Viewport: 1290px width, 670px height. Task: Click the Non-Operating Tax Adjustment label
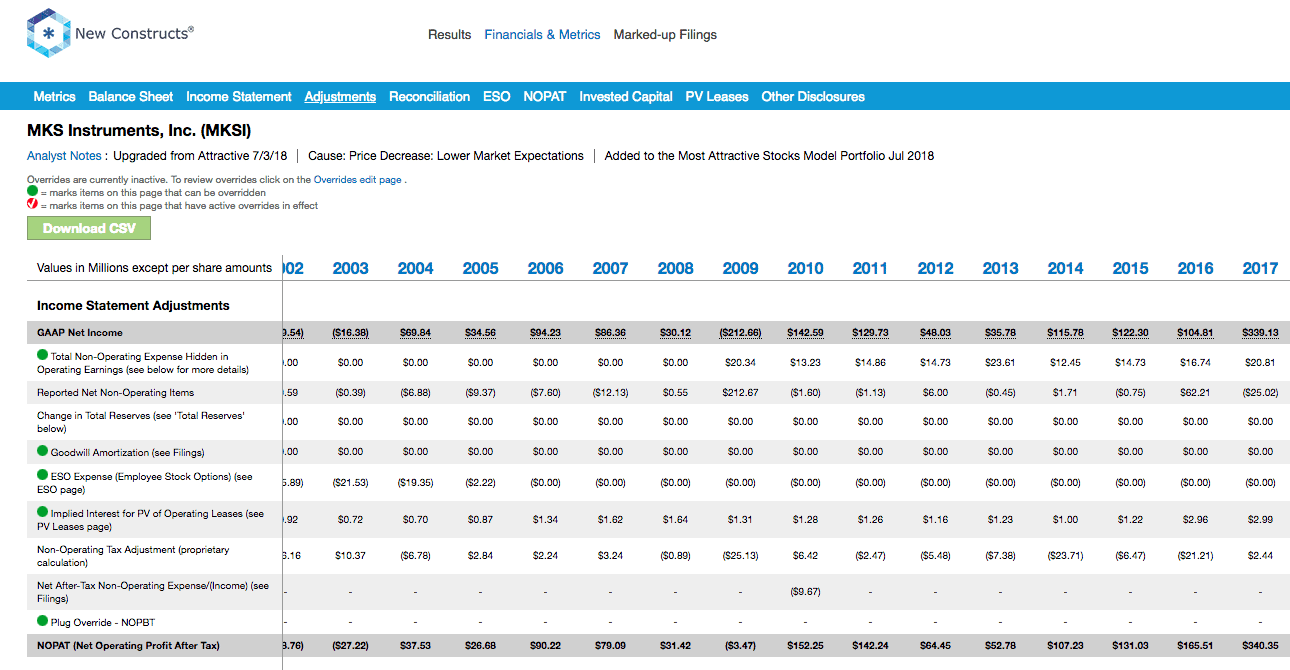point(133,556)
